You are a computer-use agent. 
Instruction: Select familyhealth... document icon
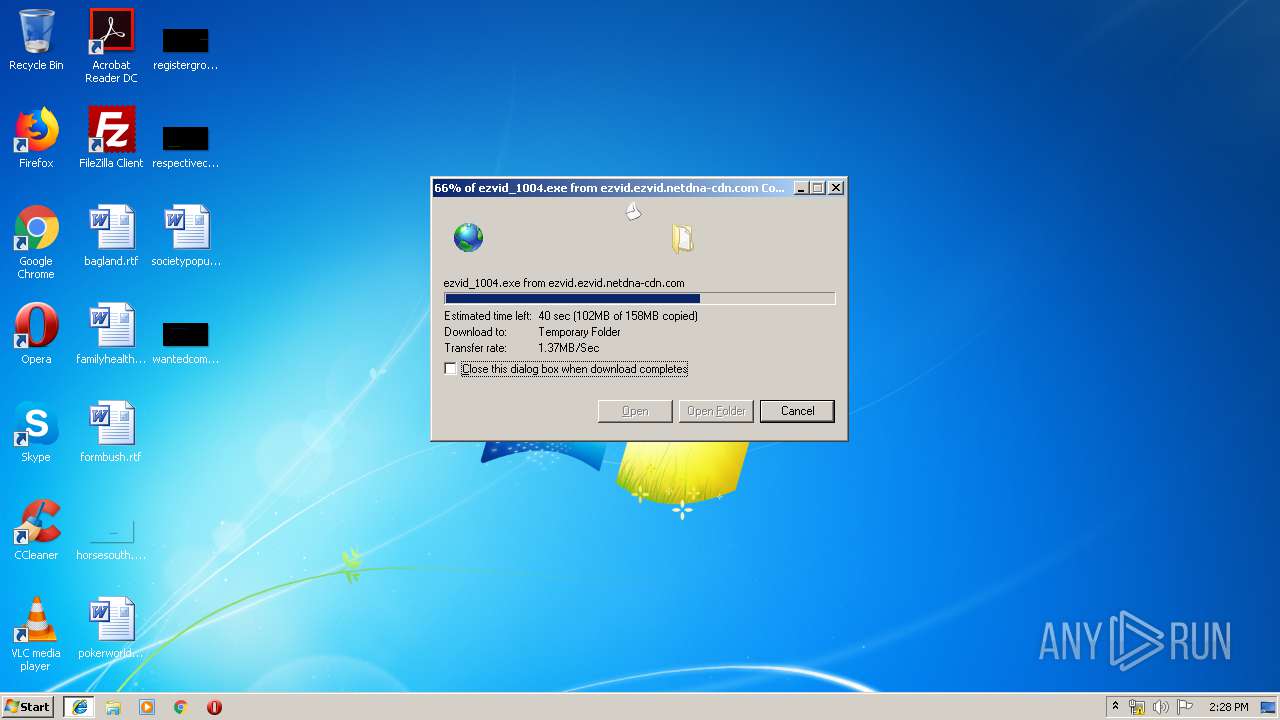pos(111,334)
